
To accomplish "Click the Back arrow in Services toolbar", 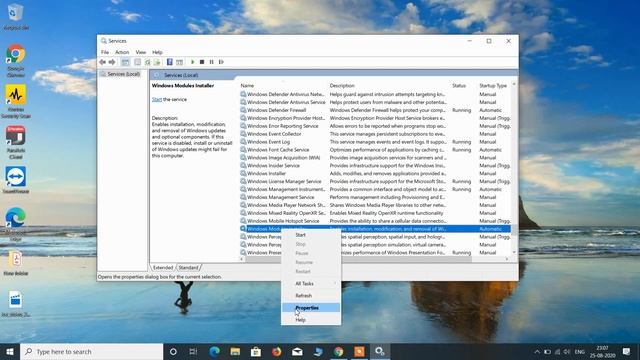I will click(x=102, y=62).
